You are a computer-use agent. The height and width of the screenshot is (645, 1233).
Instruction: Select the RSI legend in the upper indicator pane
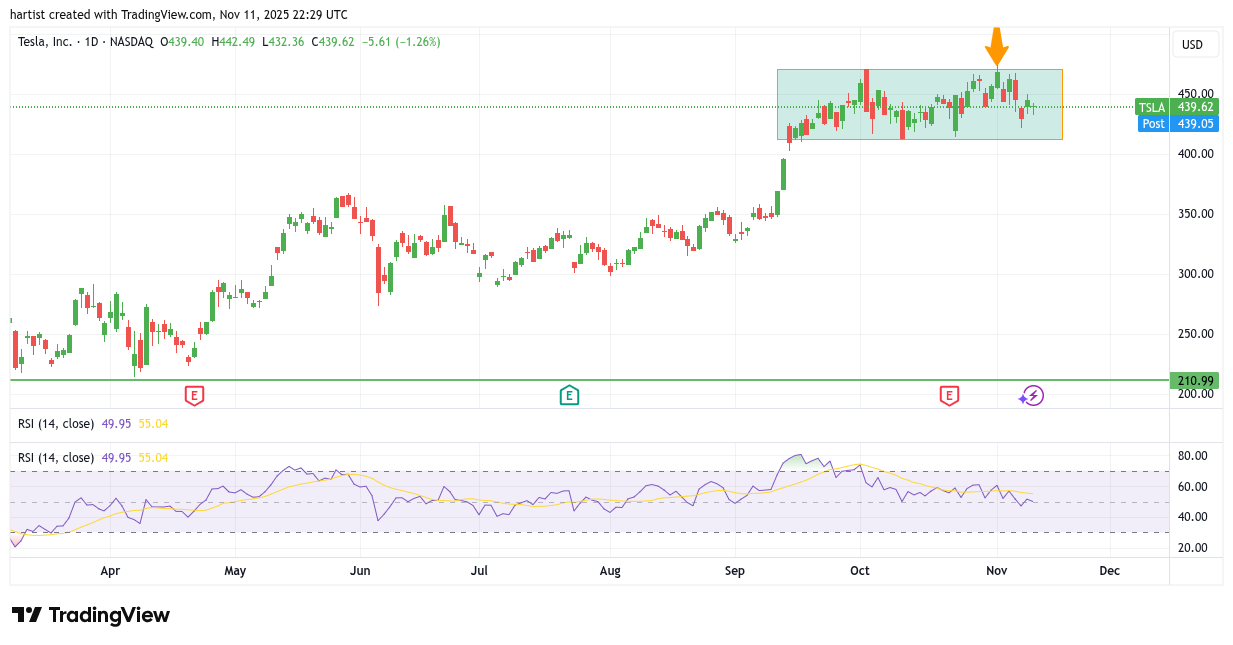[56, 424]
